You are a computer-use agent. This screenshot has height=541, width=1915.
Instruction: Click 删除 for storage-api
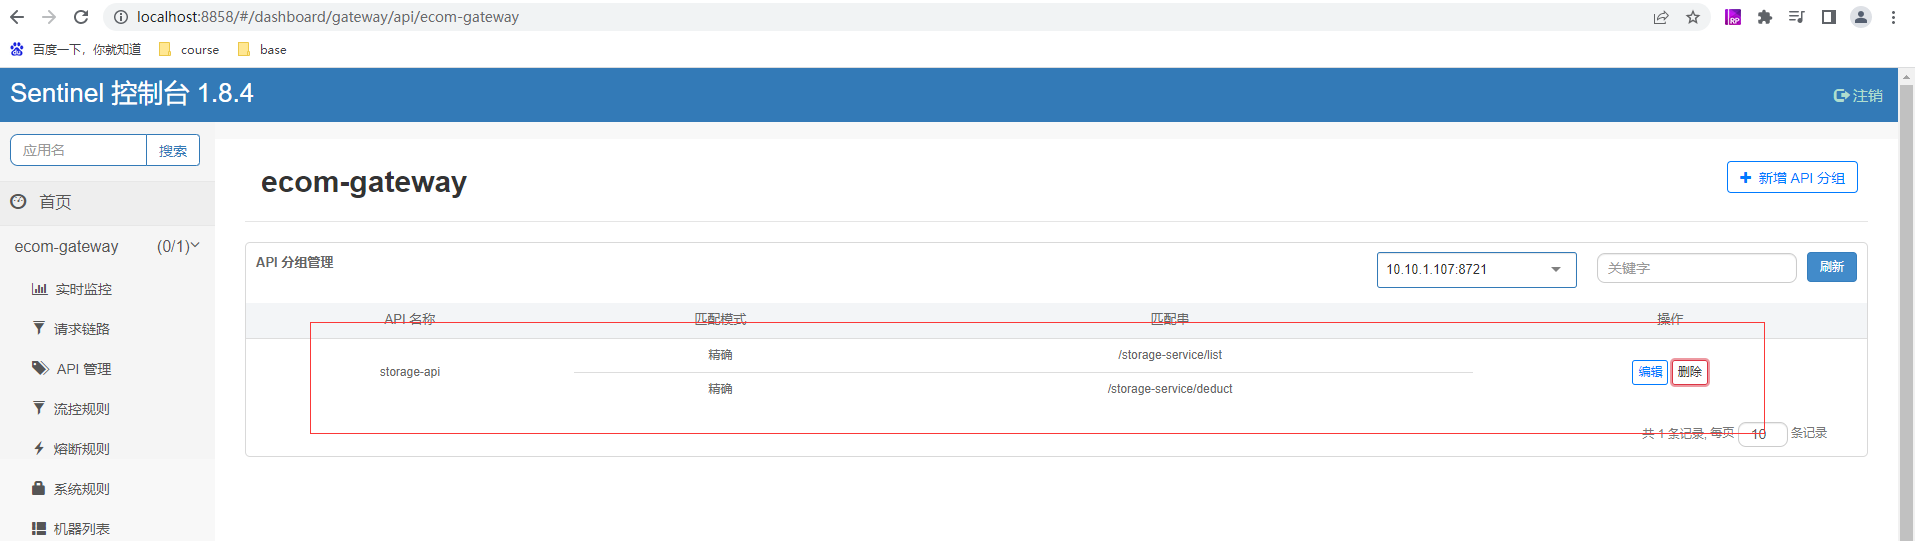pyautogui.click(x=1689, y=372)
